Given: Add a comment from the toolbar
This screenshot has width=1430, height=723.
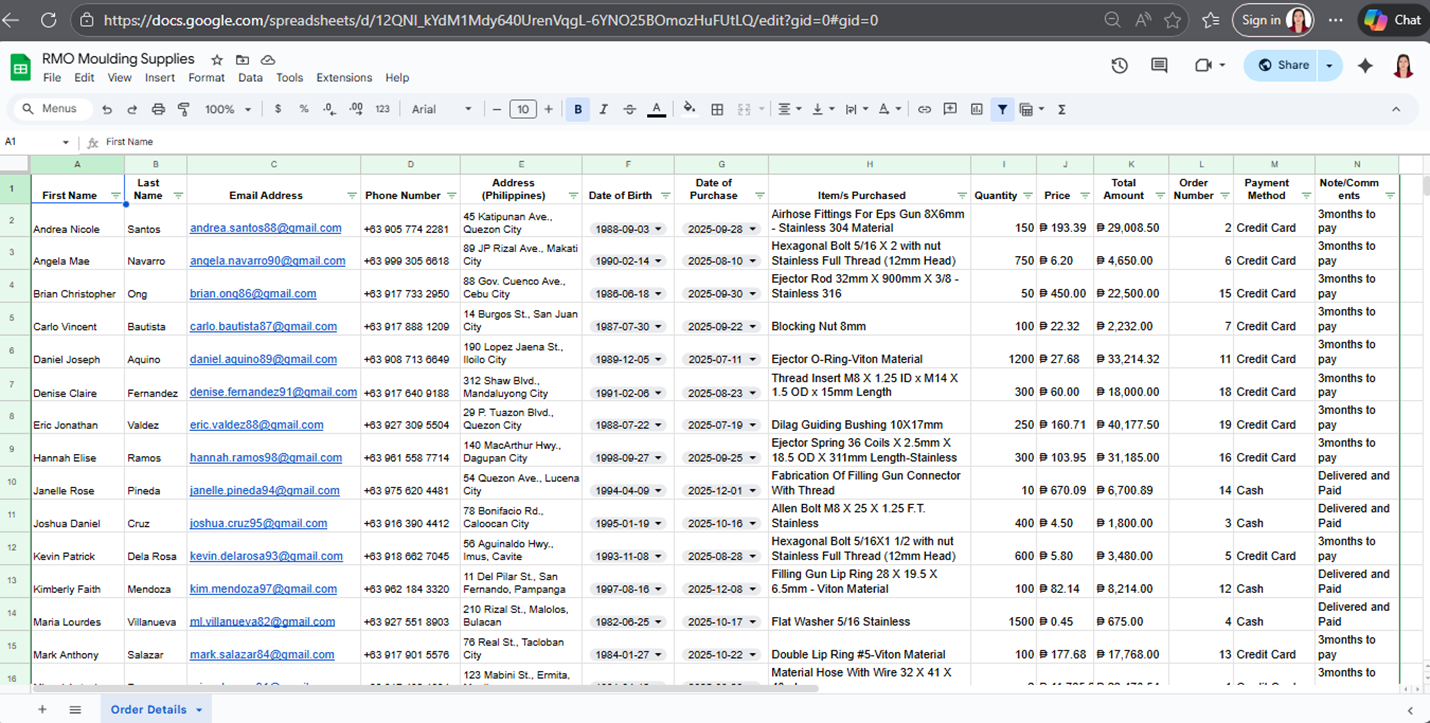Looking at the screenshot, I should [x=950, y=109].
